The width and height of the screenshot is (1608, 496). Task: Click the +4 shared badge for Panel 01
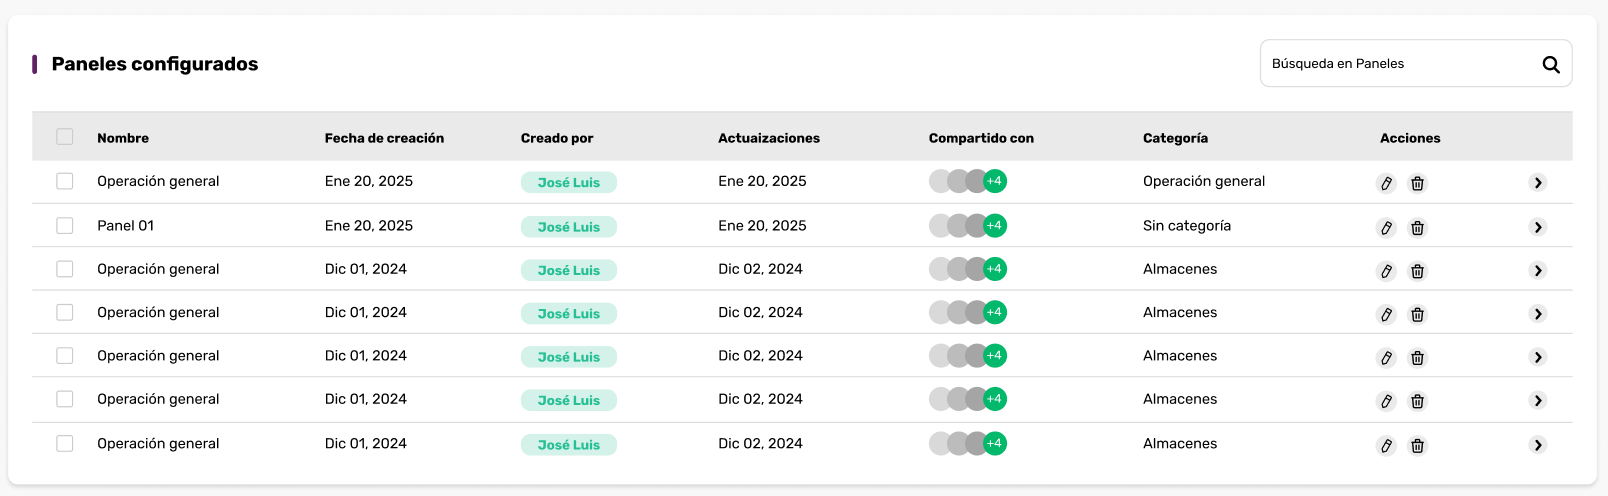(x=994, y=226)
